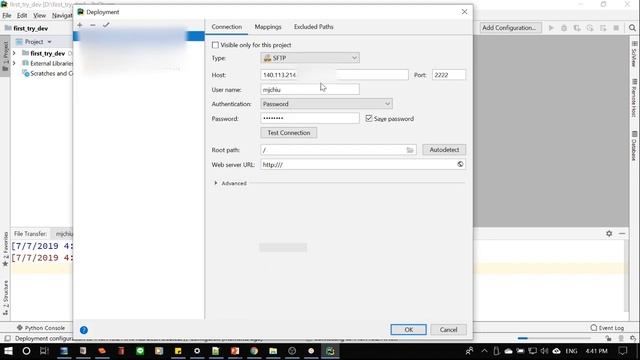Open Task View on taskbar
Viewport: 640px width, 360px height.
coord(44,351)
